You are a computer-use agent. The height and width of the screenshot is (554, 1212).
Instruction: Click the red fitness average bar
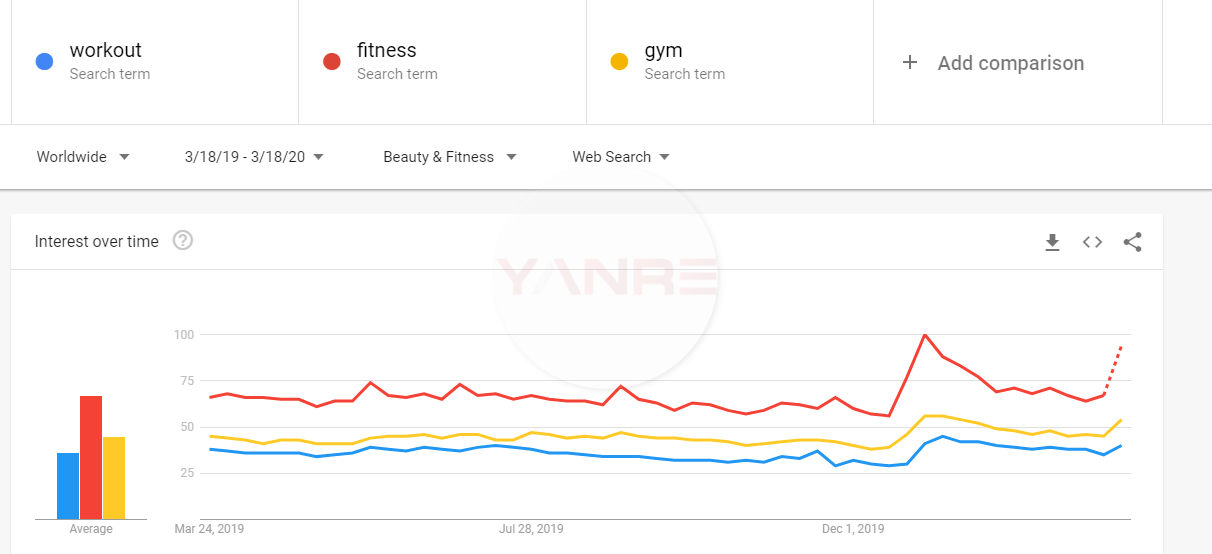(x=91, y=458)
